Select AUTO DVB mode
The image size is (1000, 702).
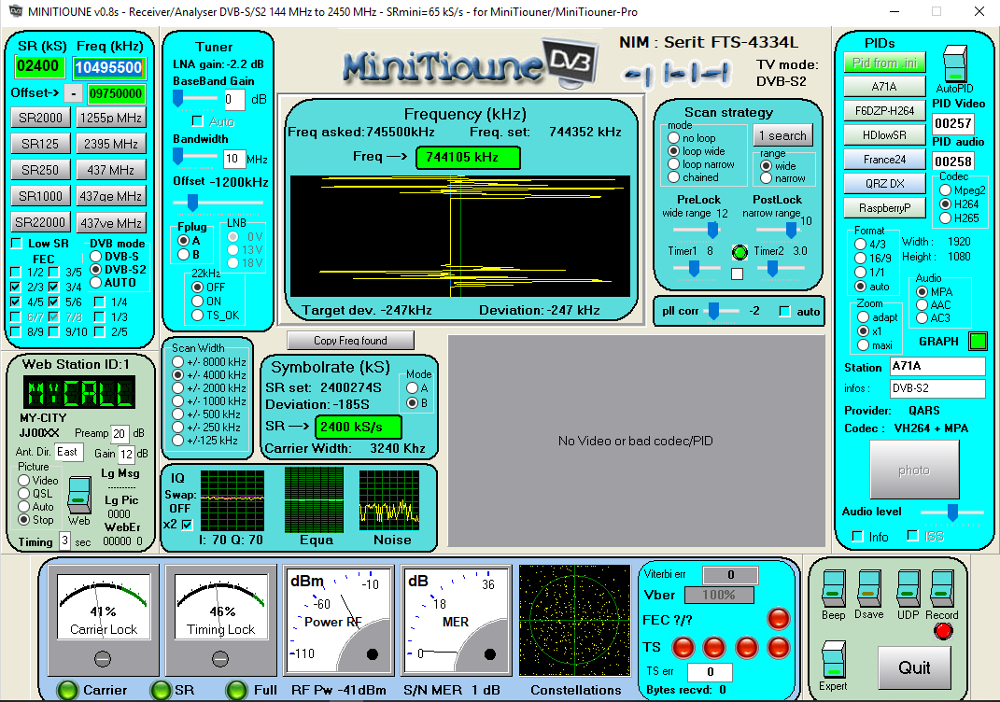[96, 282]
